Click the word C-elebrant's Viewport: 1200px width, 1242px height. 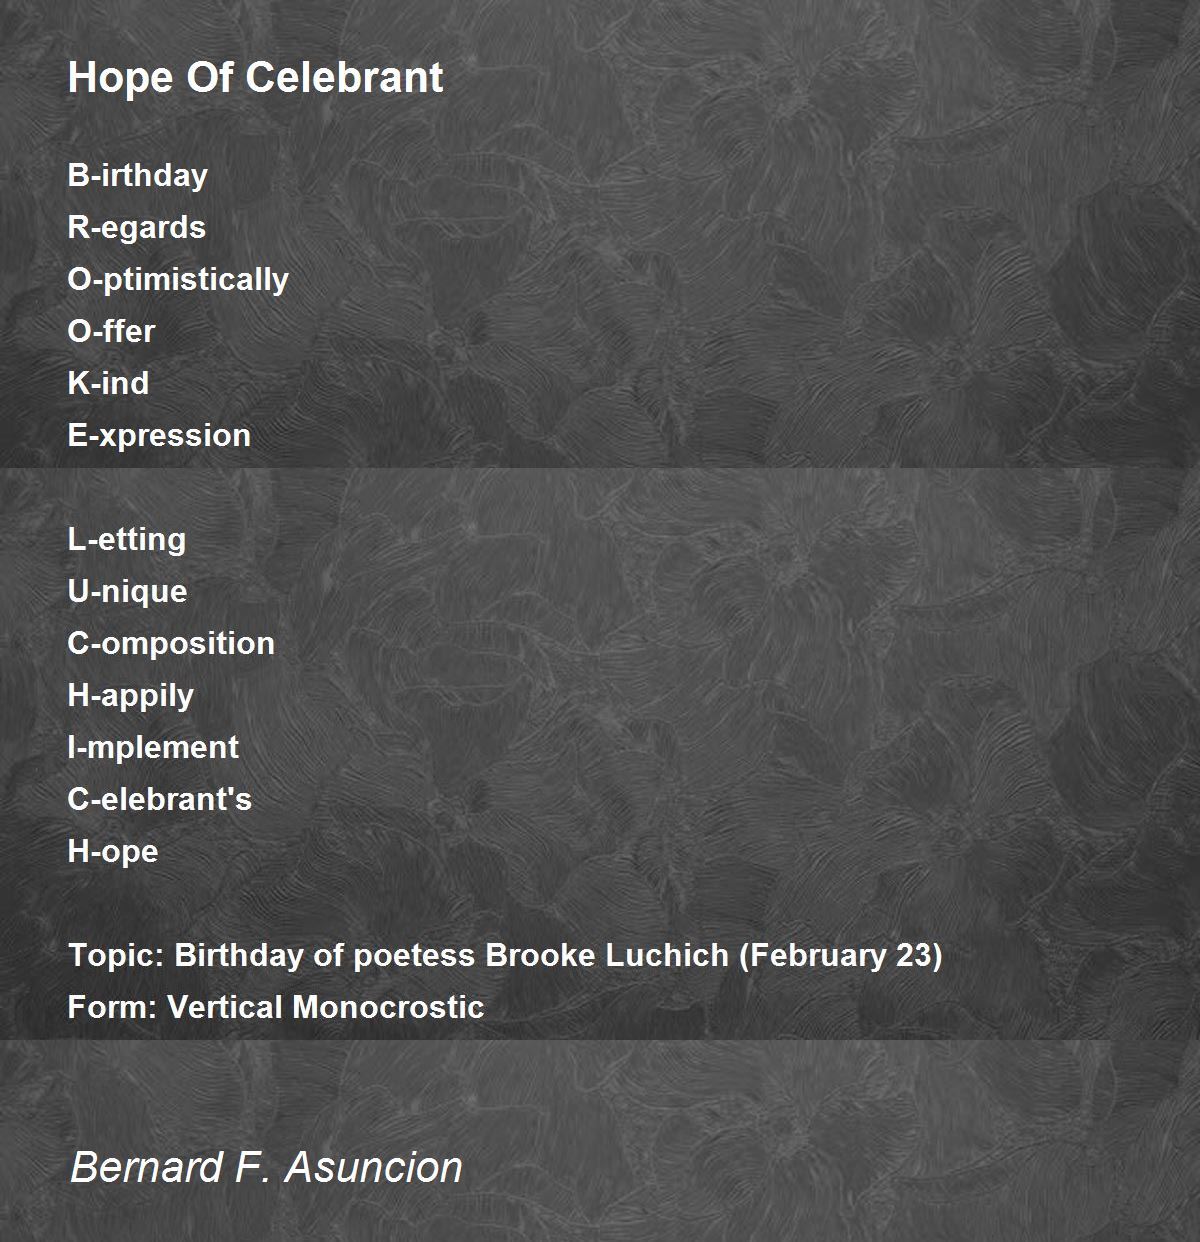click(x=160, y=799)
